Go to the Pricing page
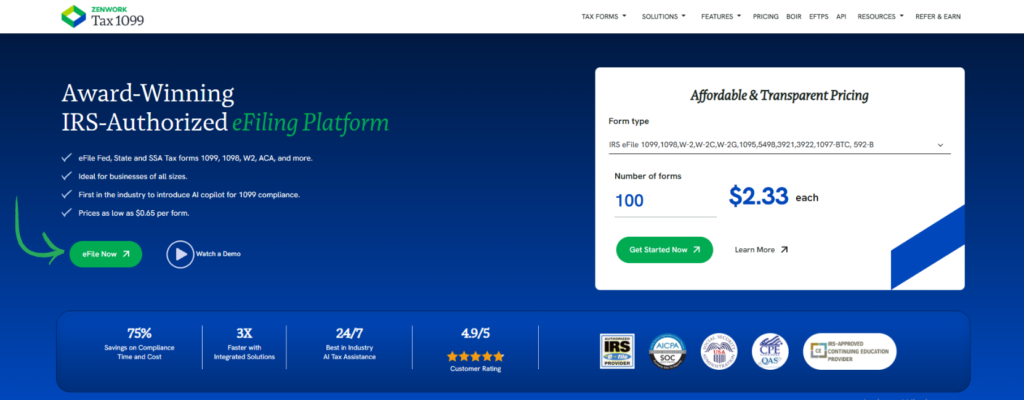Screen dimensions: 1024x400 (x=765, y=17)
